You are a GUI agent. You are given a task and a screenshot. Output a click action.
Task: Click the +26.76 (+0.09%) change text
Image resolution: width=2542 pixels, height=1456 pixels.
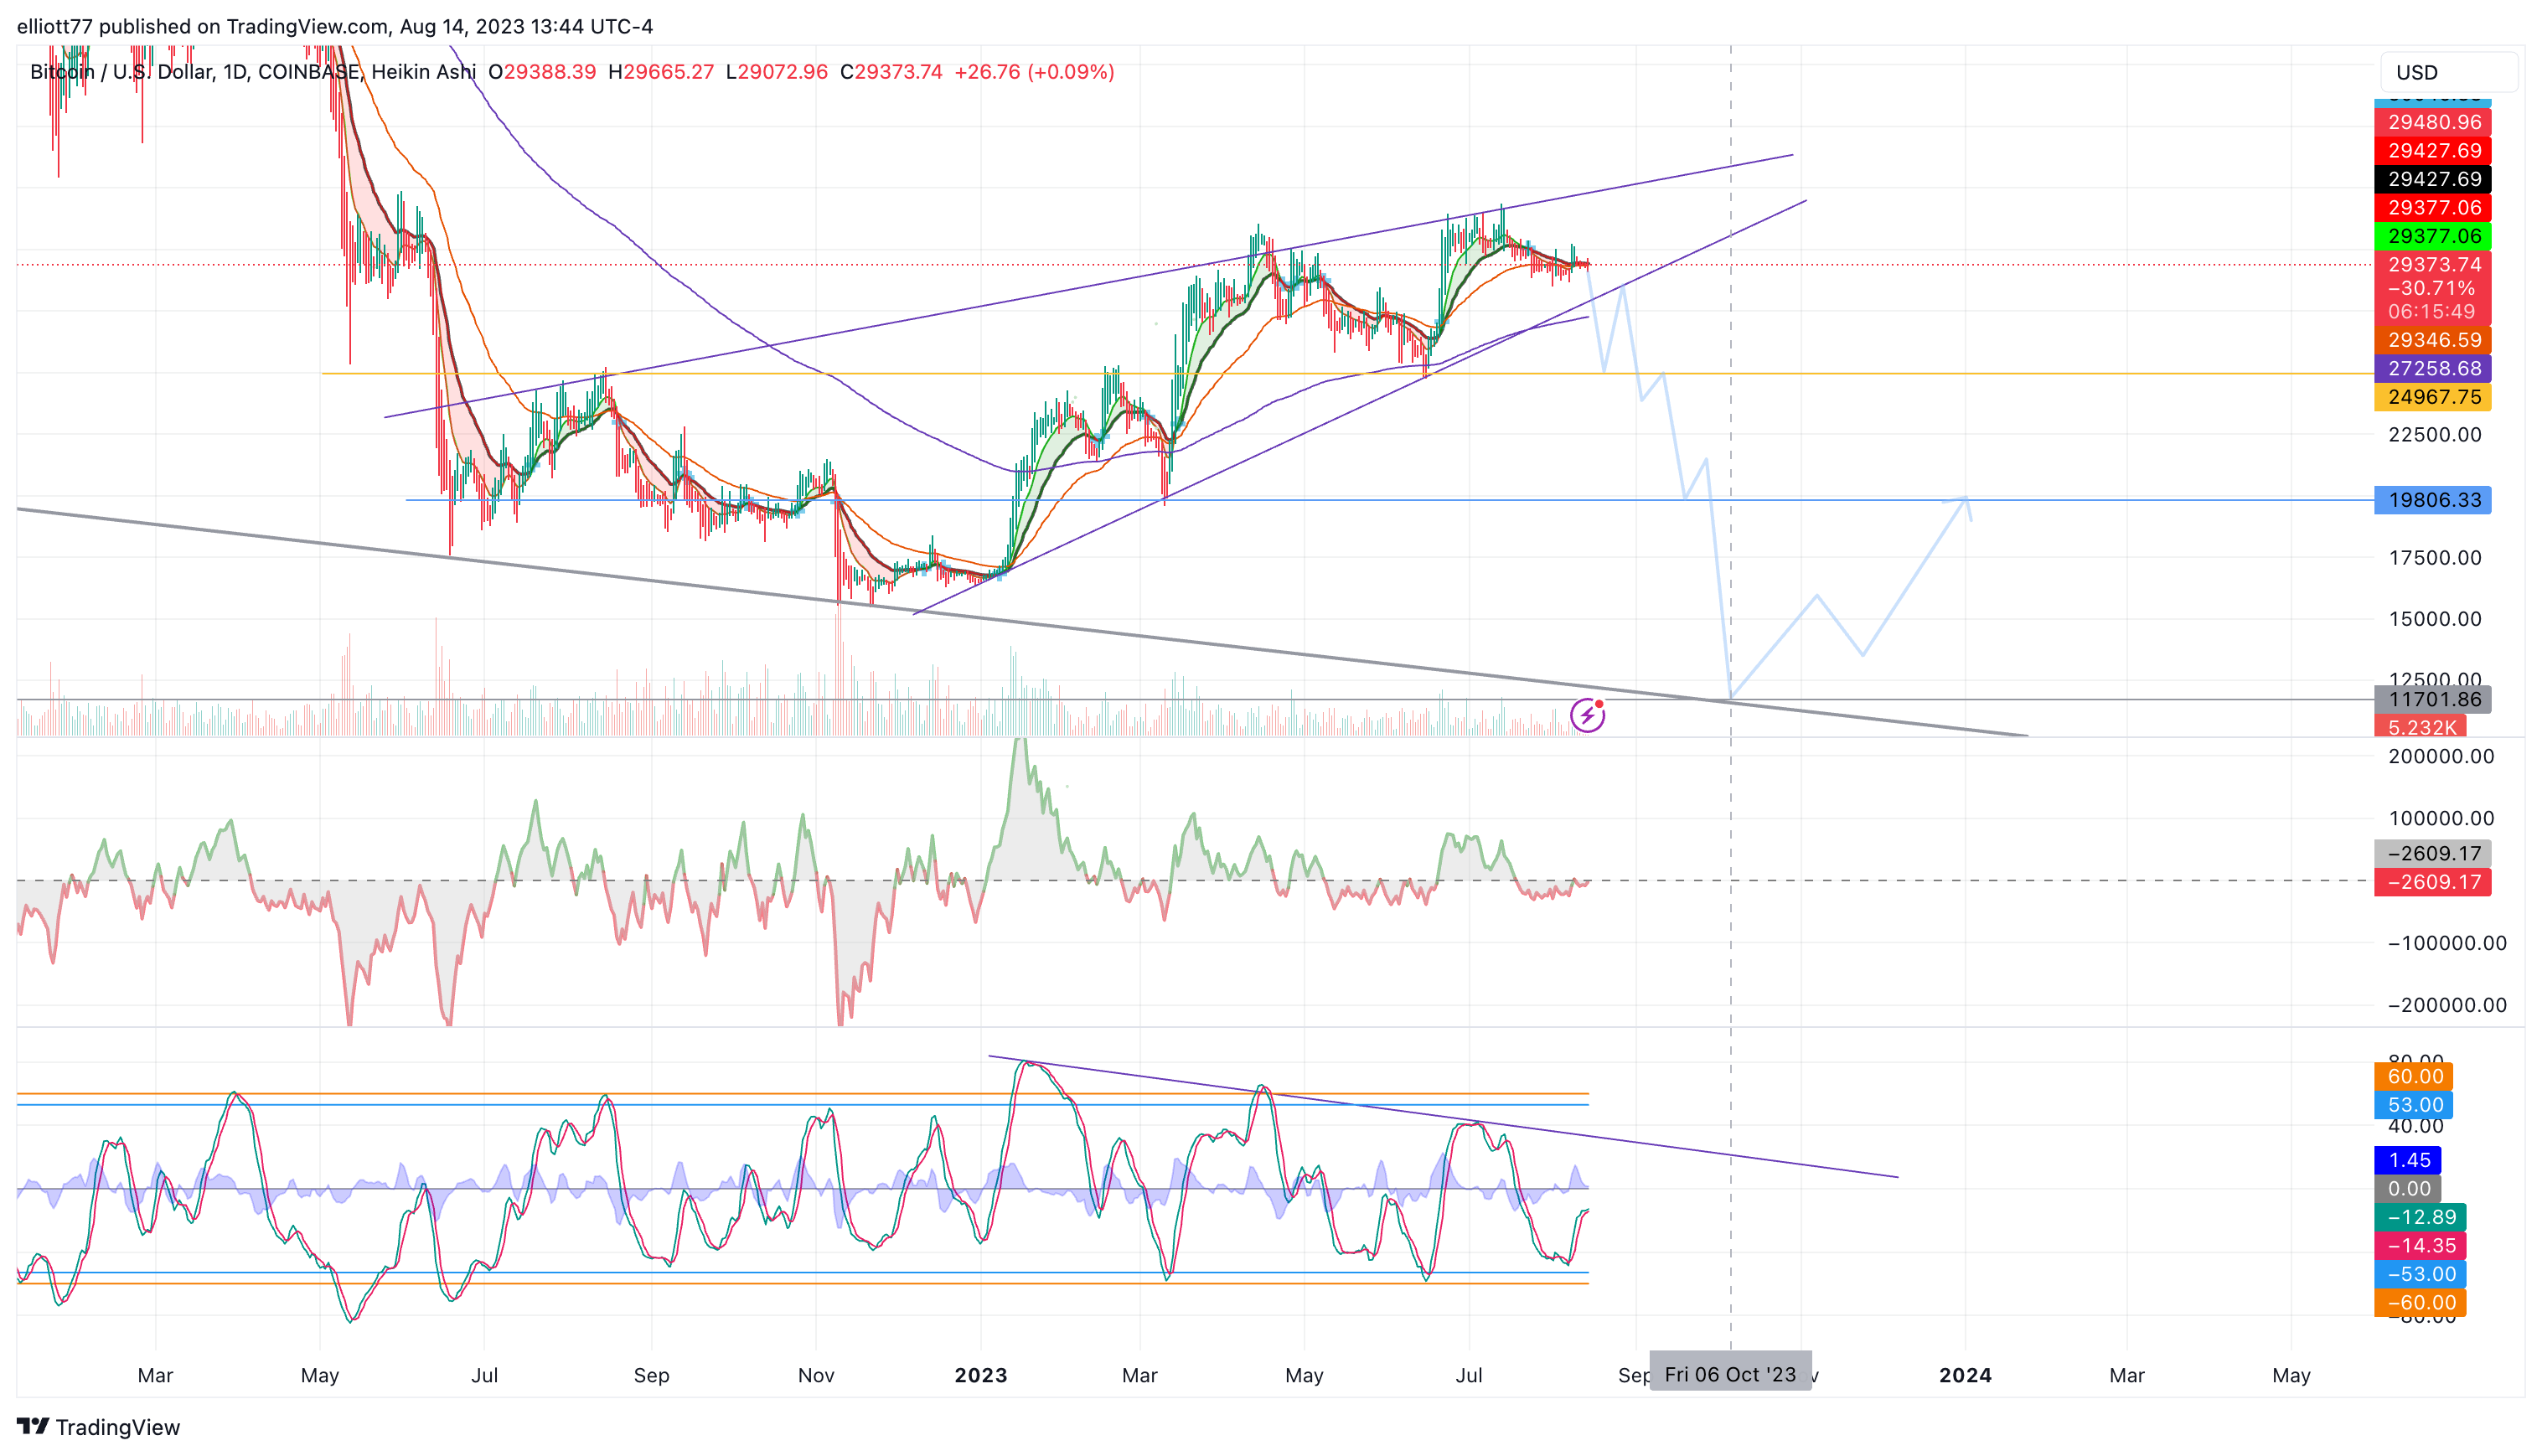[1034, 72]
